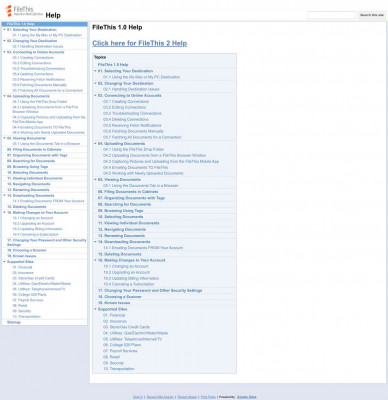388x400 pixels.
Task: Open sidebar item 18. Choosing a Scanner
Action: 27,250
